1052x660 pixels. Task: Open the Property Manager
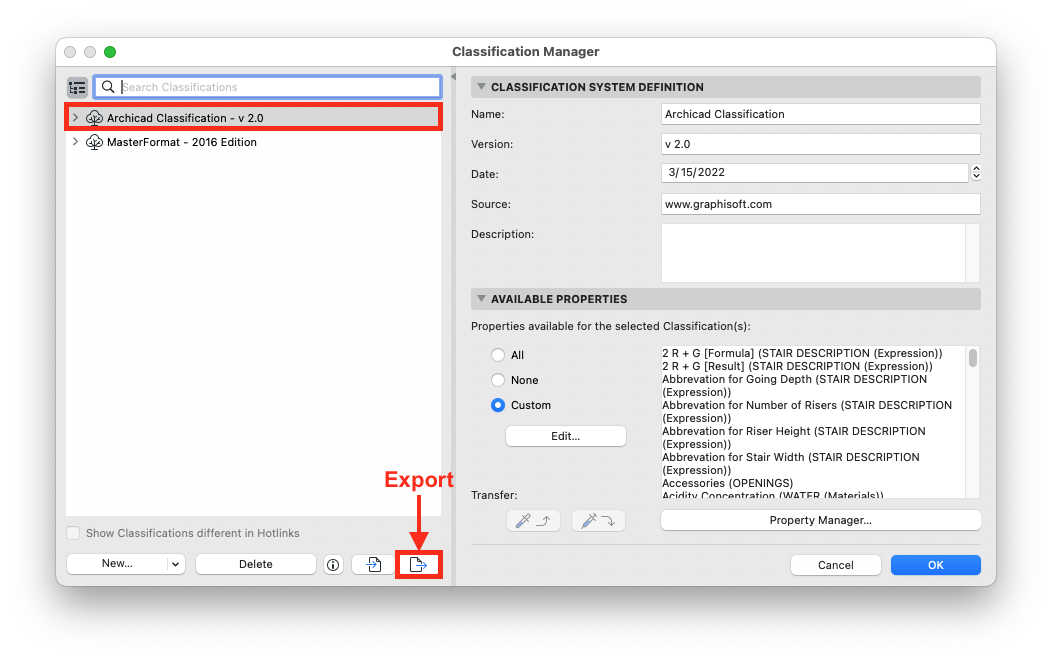tap(820, 520)
